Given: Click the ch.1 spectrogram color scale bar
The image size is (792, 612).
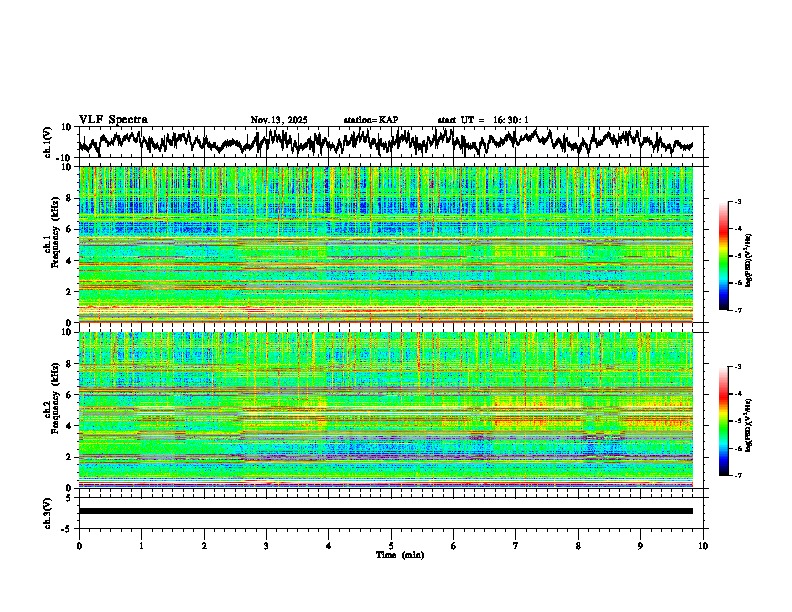Looking at the screenshot, I should tap(723, 256).
